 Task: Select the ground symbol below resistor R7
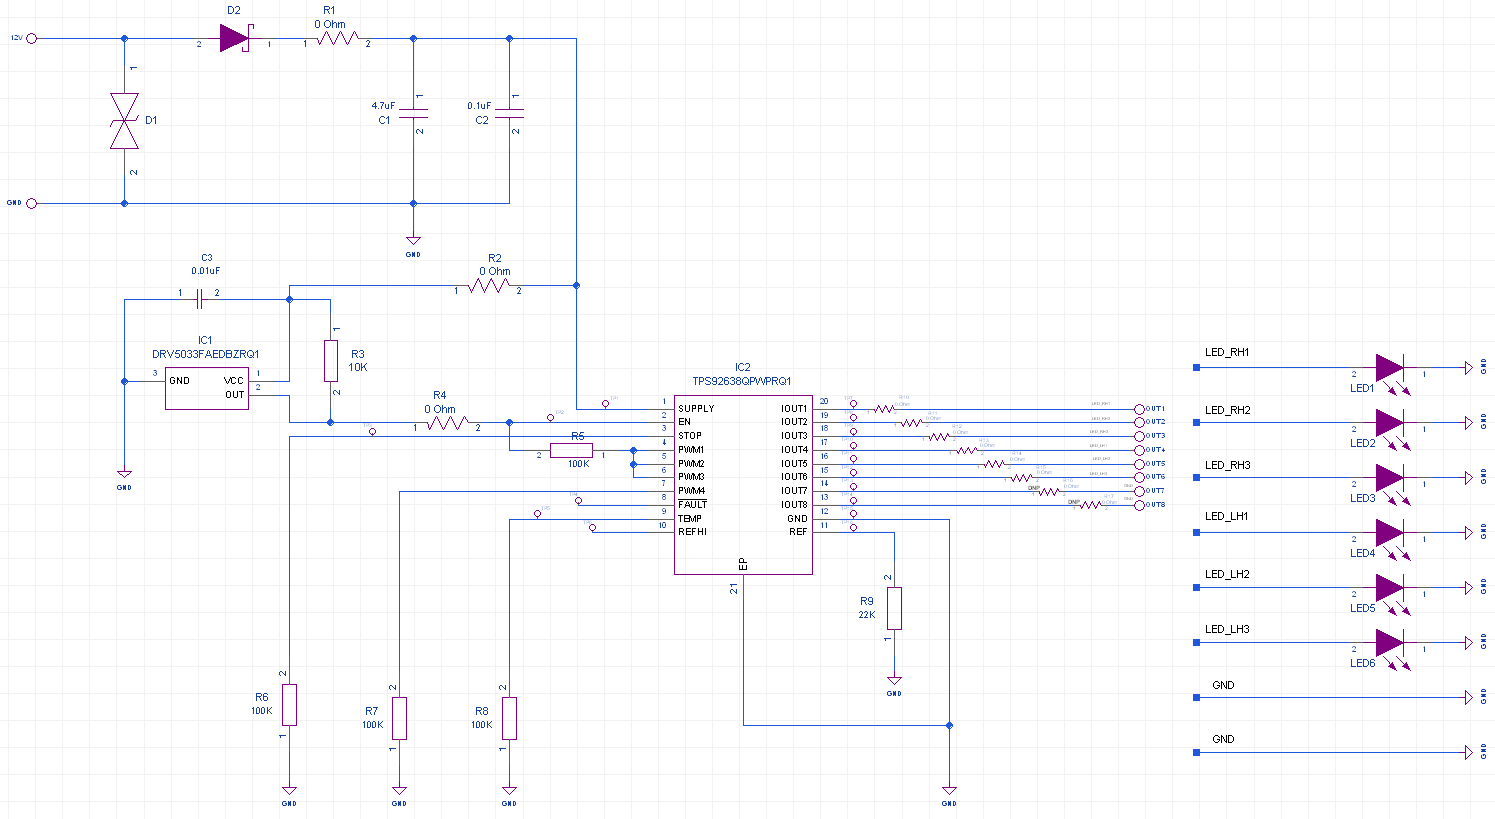coord(399,790)
